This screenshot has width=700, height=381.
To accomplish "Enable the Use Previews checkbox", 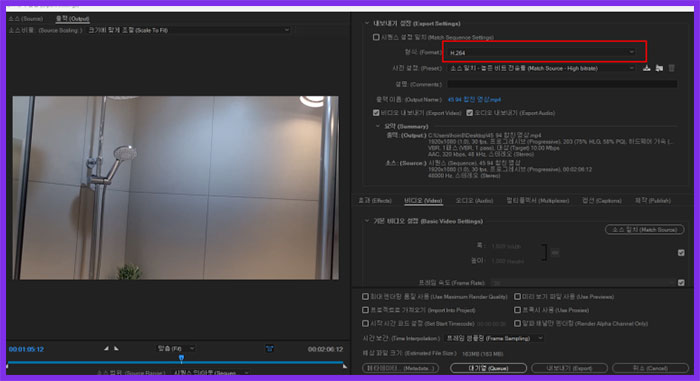I will (x=517, y=297).
